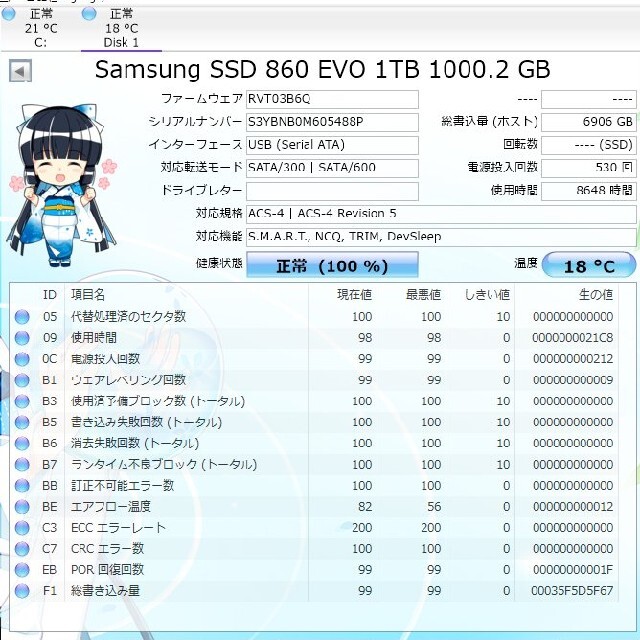Click raw value 00035F5D5F67
The height and width of the screenshot is (640, 640).
point(573,591)
